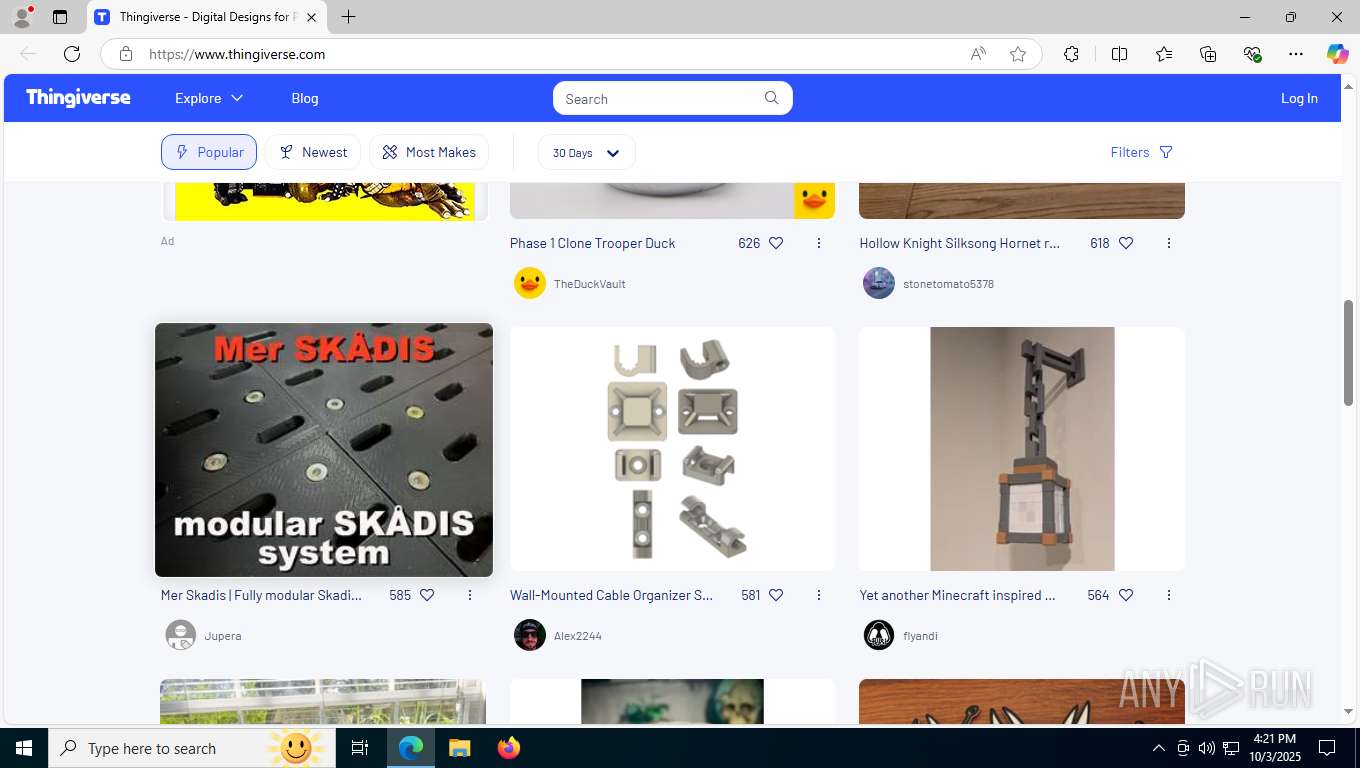Image resolution: width=1360 pixels, height=768 pixels.
Task: Open flyandi profile avatar
Action: 879,635
